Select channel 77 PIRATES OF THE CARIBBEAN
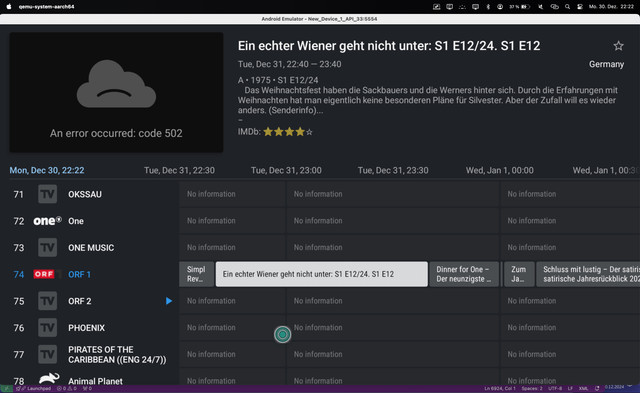This screenshot has height=393, width=640. pyautogui.click(x=90, y=355)
